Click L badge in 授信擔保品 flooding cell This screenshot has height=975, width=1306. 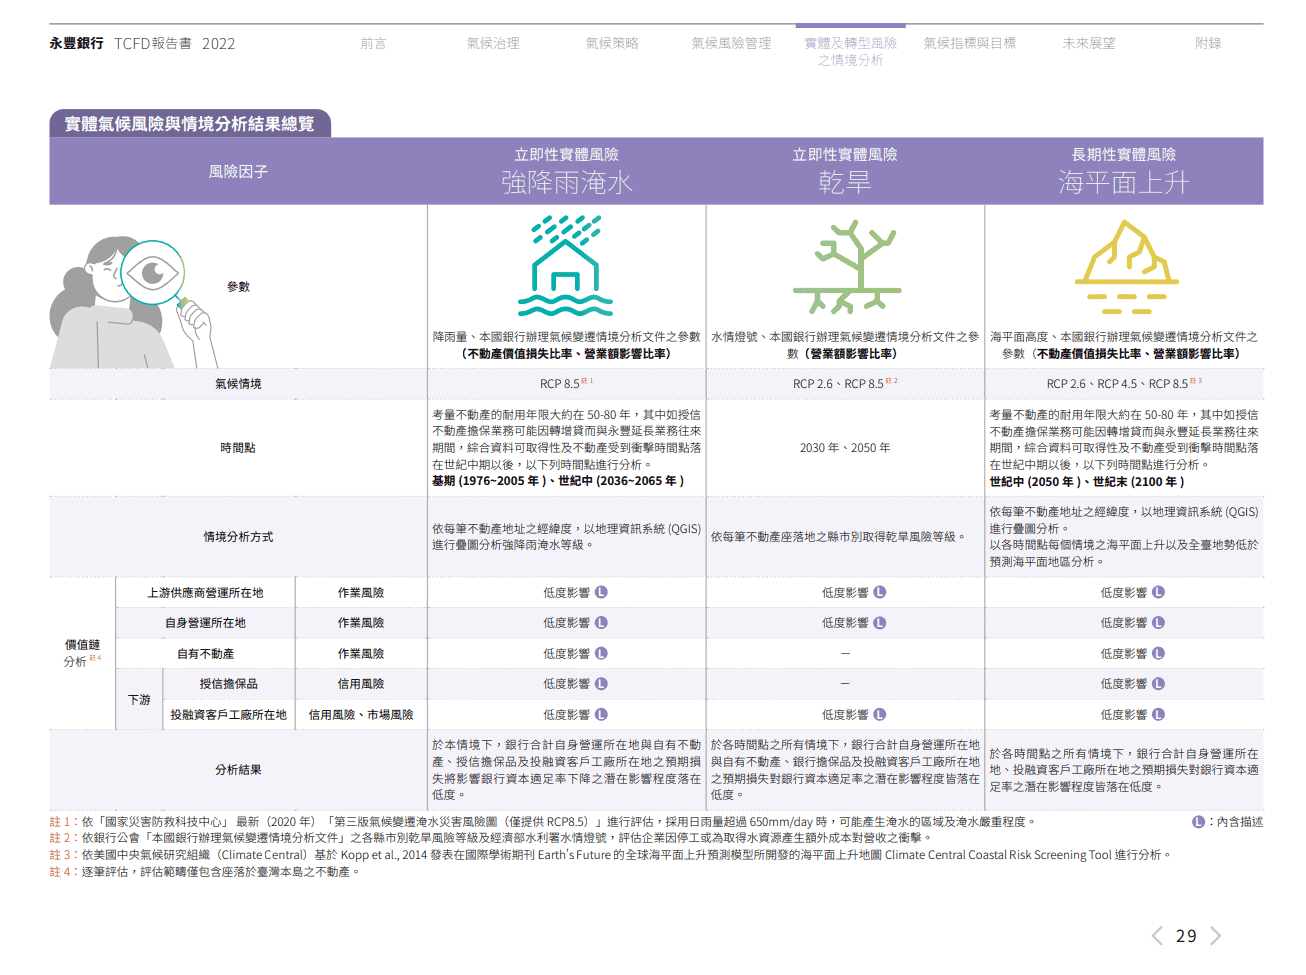[601, 684]
